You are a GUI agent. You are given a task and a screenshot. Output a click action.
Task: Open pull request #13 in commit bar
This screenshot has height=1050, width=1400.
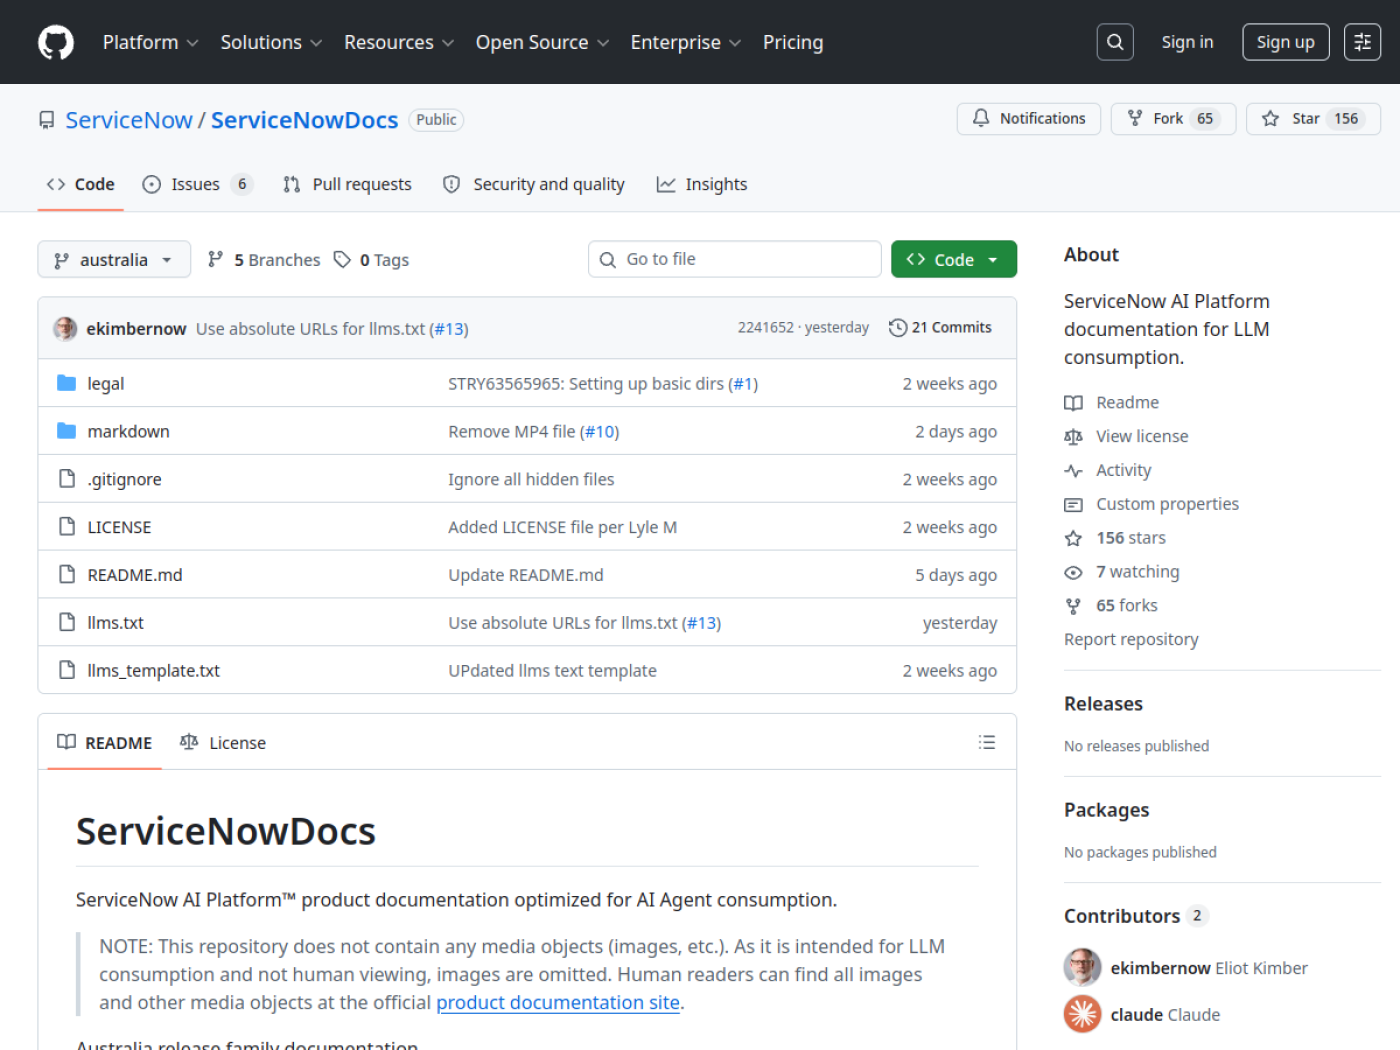[449, 329]
